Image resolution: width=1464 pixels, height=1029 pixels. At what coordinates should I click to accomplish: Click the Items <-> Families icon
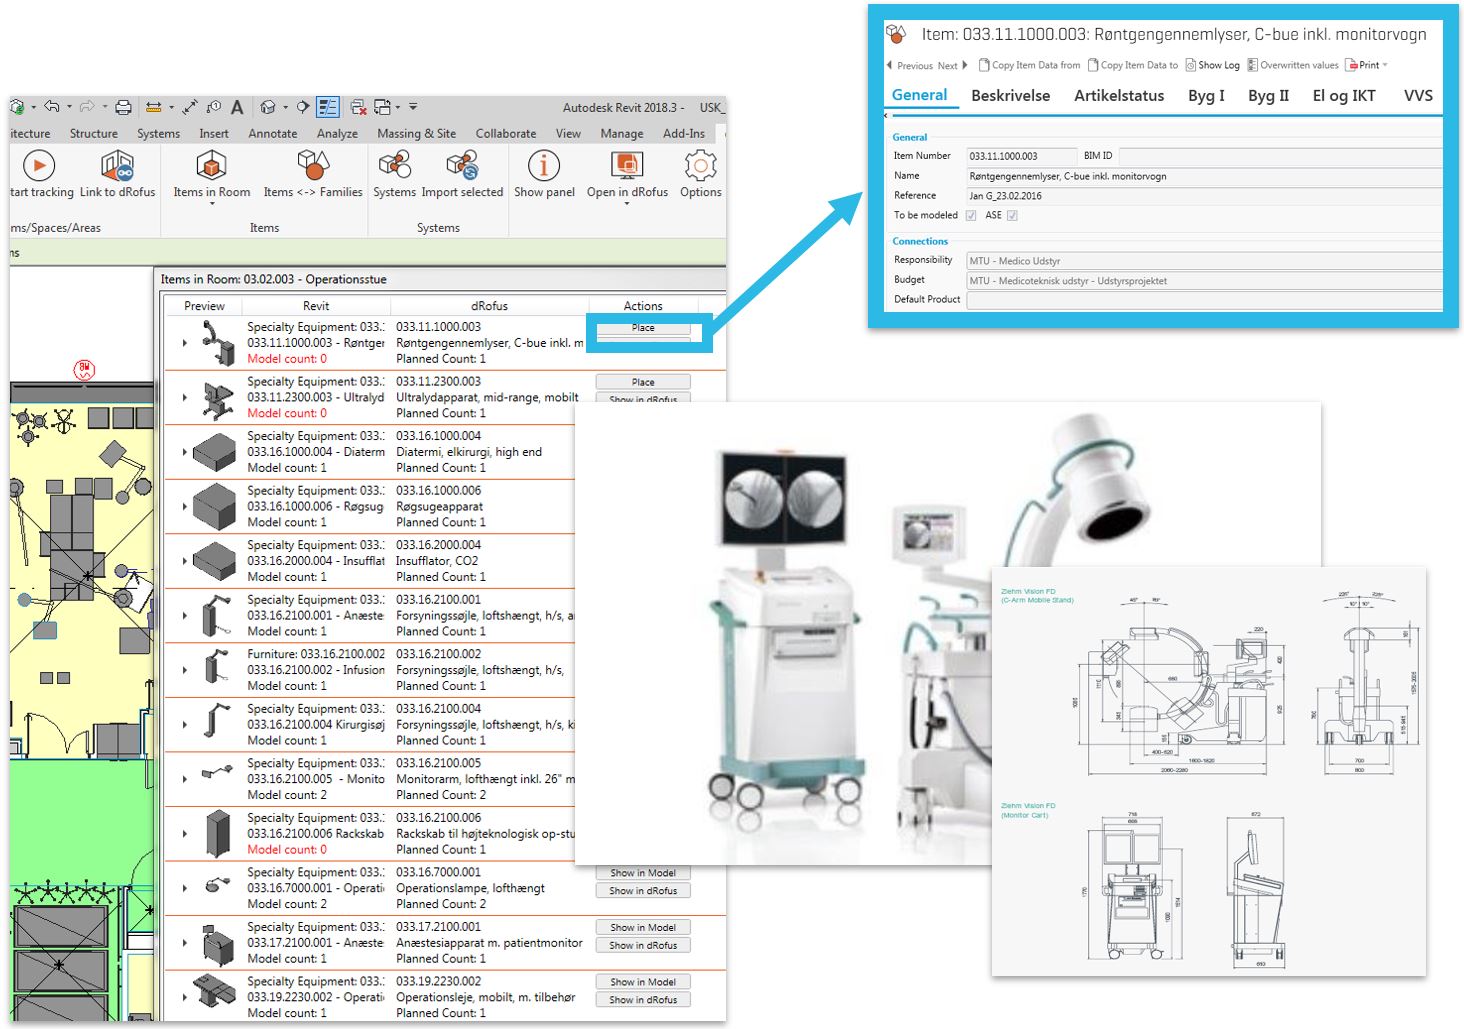pyautogui.click(x=313, y=165)
